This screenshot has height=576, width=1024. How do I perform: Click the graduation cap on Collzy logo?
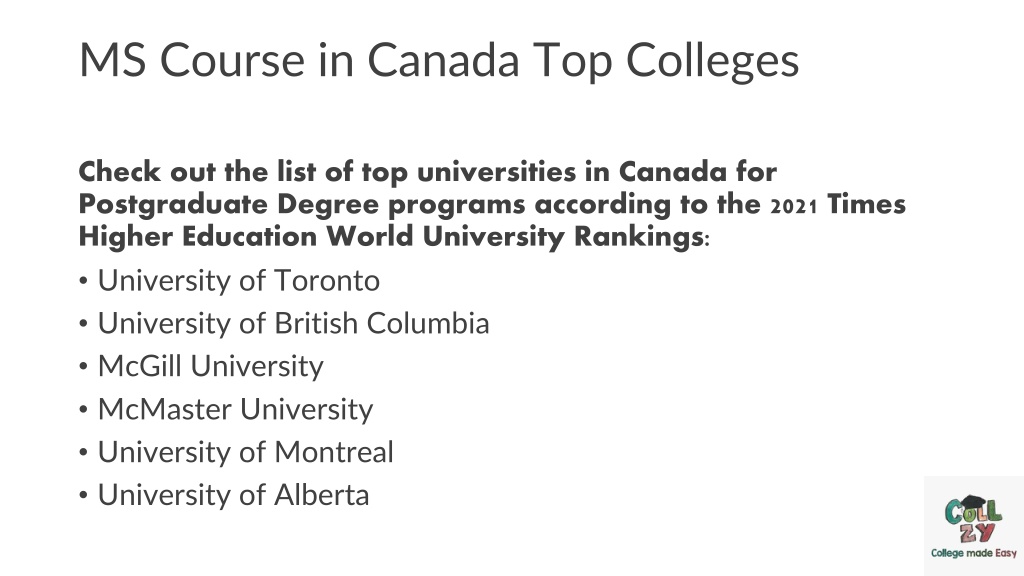coord(972,502)
